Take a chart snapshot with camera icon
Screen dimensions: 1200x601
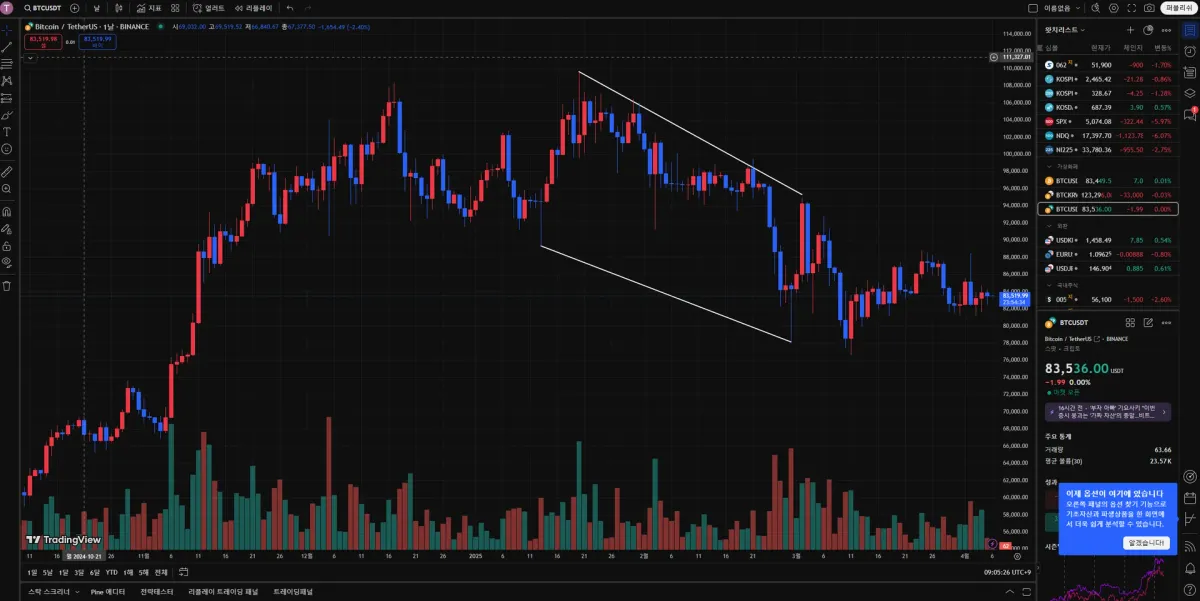1150,8
